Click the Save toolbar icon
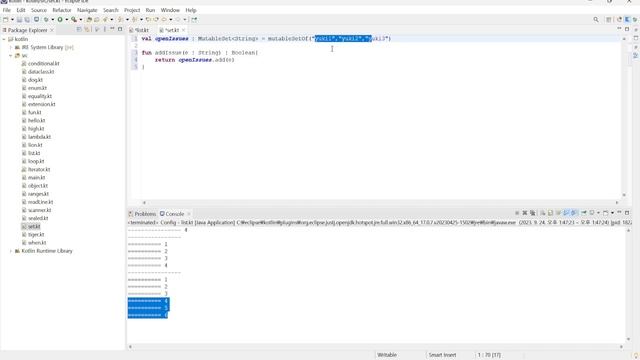 (x=19, y=20)
